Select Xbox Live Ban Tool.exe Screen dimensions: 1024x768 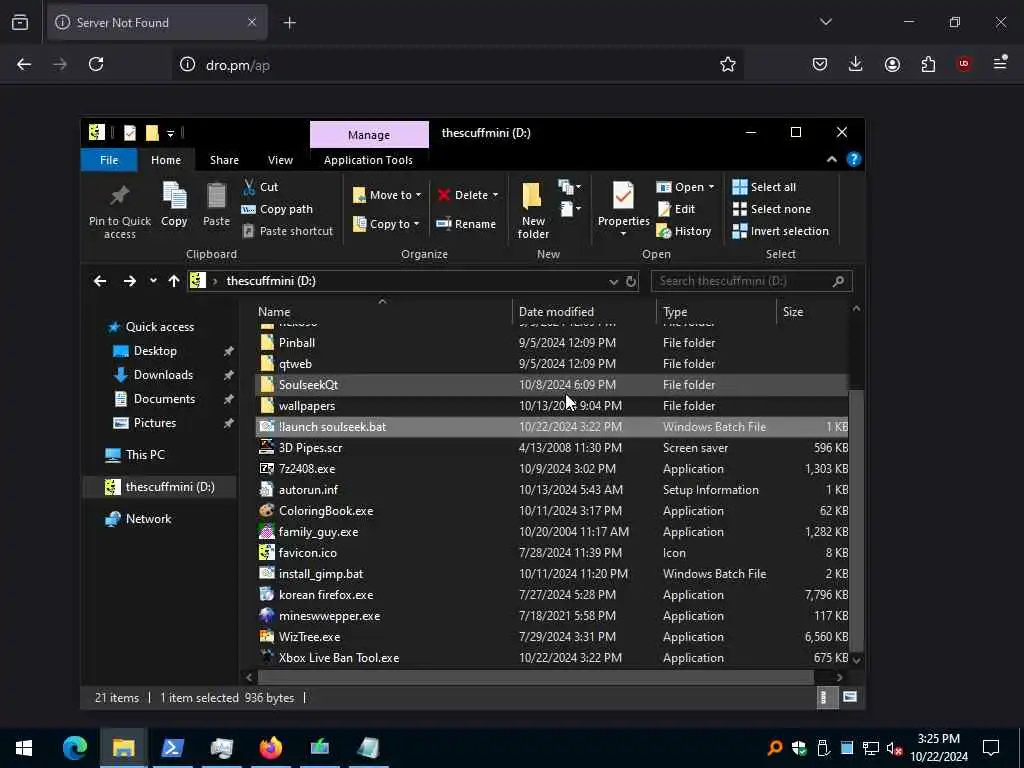(x=552, y=658)
